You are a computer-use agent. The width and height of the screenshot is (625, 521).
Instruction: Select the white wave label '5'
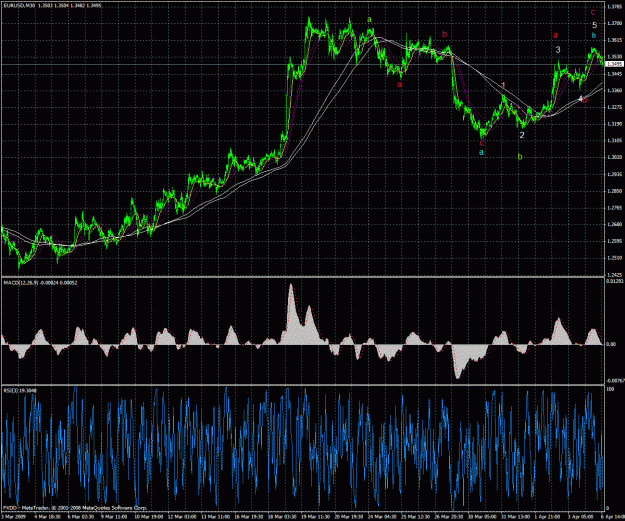[594, 25]
